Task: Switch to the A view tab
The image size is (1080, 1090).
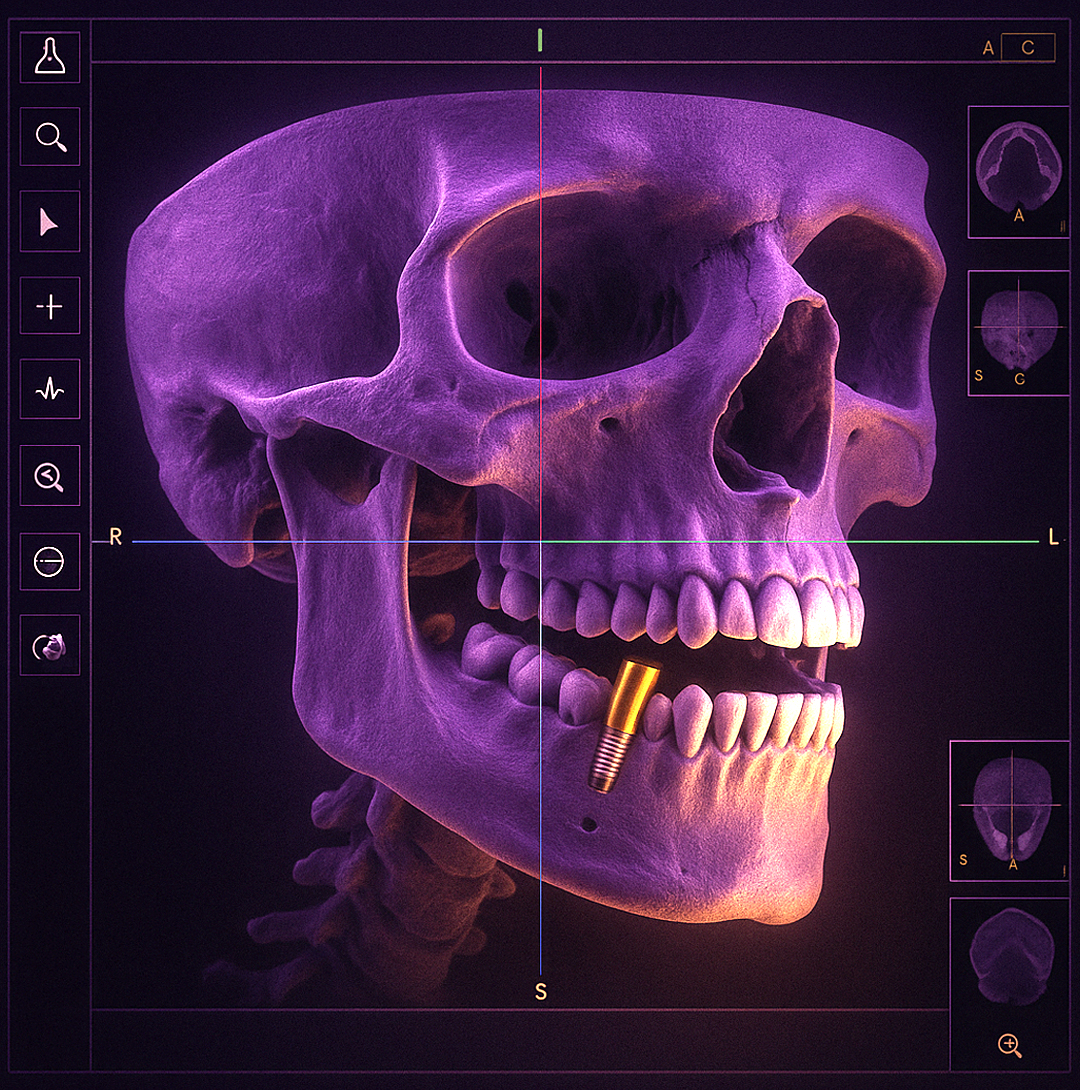Action: (x=989, y=48)
